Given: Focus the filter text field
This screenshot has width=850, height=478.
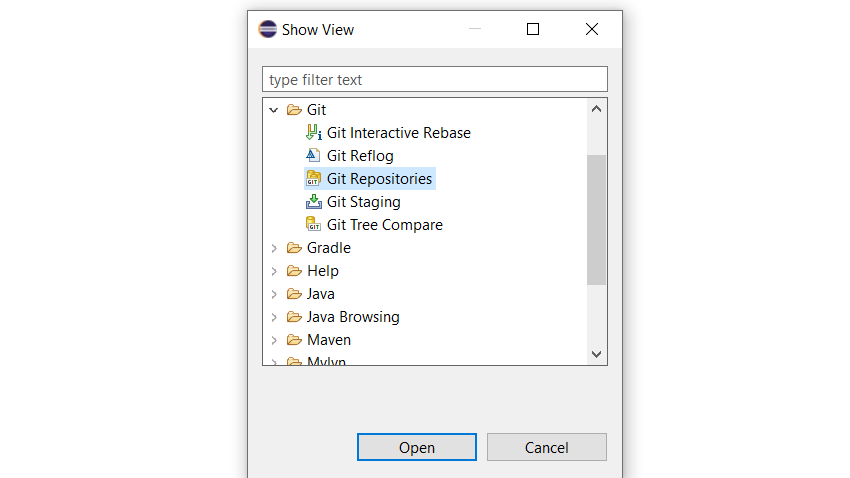Looking at the screenshot, I should tap(434, 79).
